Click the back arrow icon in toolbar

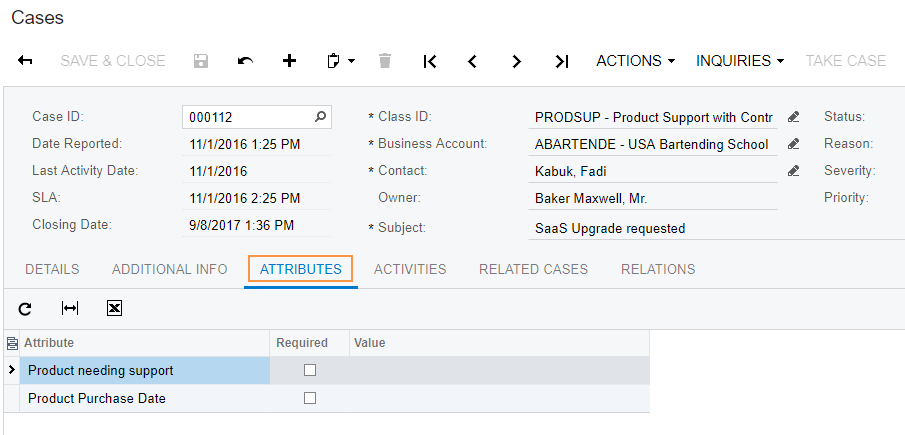tap(26, 61)
